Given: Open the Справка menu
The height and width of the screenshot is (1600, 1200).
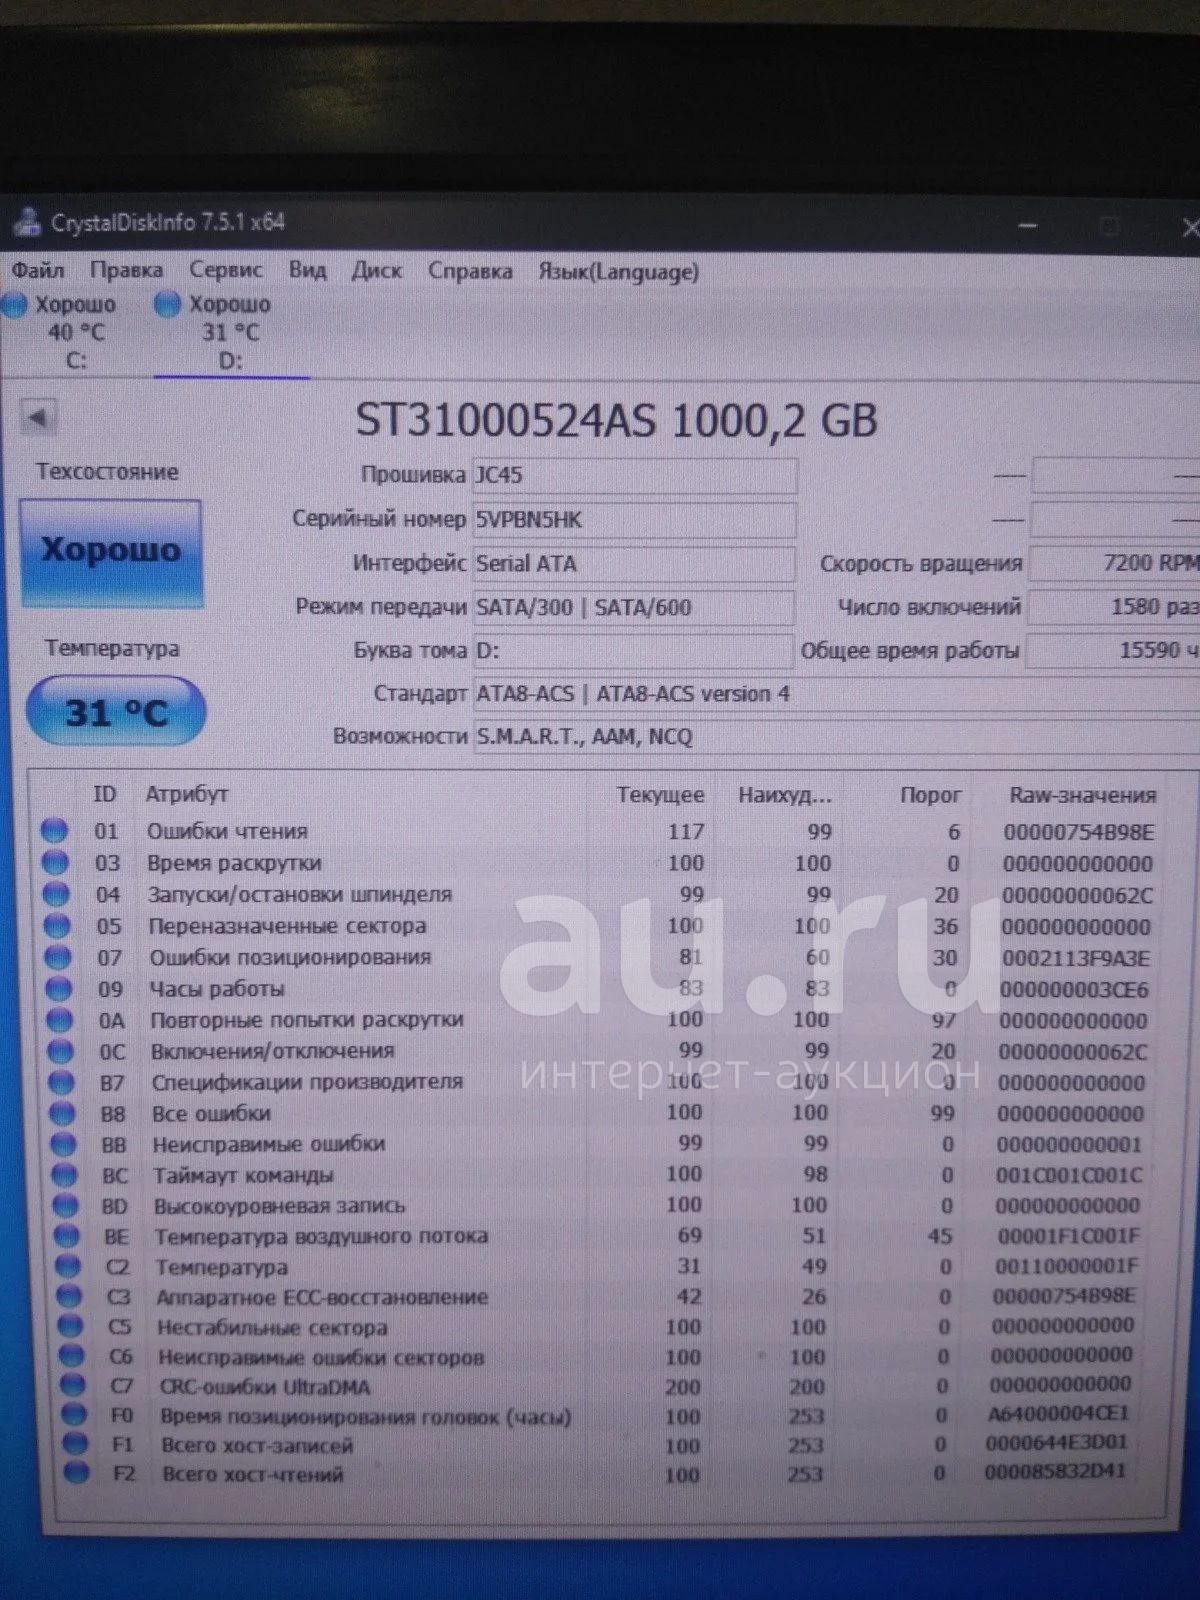Looking at the screenshot, I should tap(470, 271).
